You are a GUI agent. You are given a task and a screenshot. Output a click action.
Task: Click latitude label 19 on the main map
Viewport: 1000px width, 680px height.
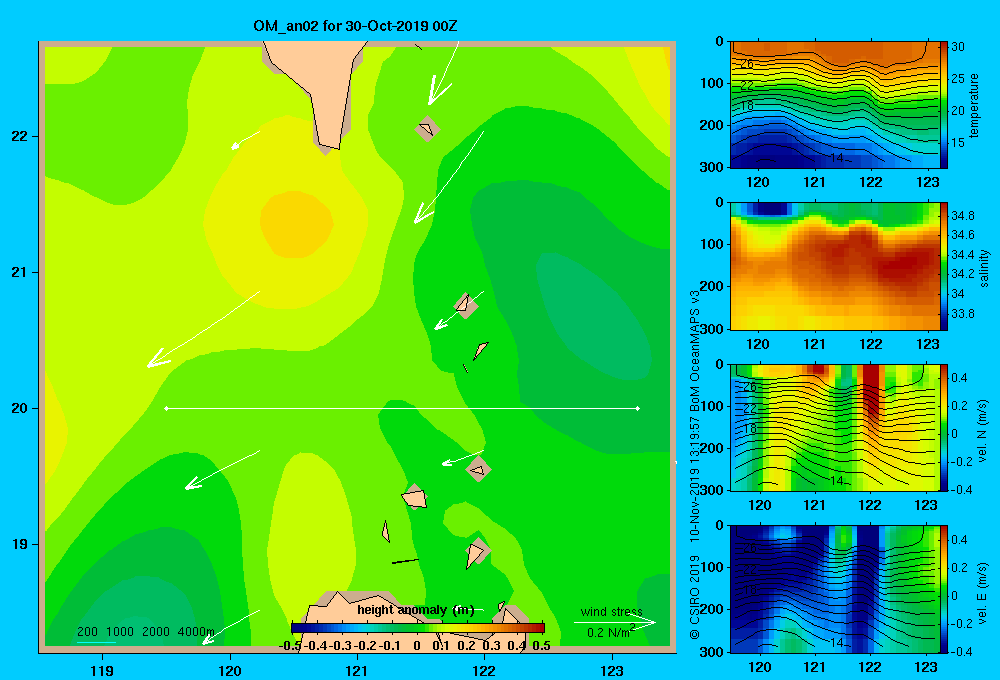pyautogui.click(x=20, y=544)
